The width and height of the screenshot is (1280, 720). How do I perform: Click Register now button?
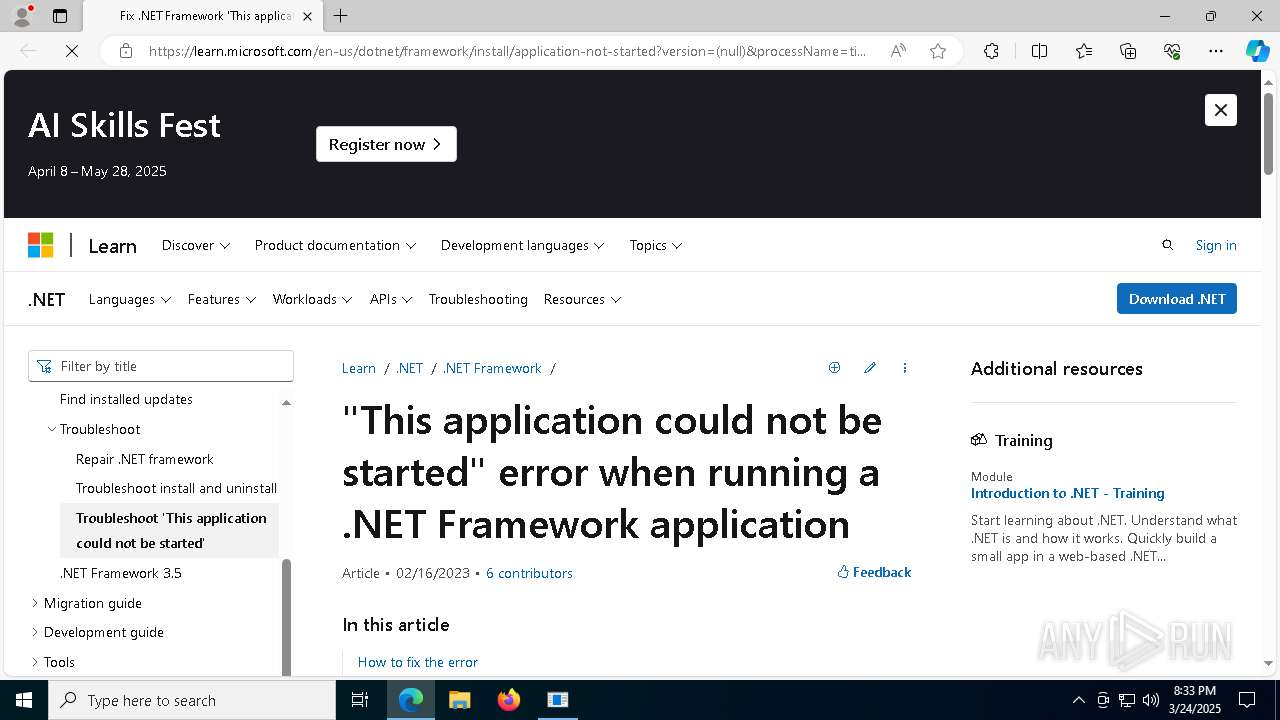coord(386,144)
